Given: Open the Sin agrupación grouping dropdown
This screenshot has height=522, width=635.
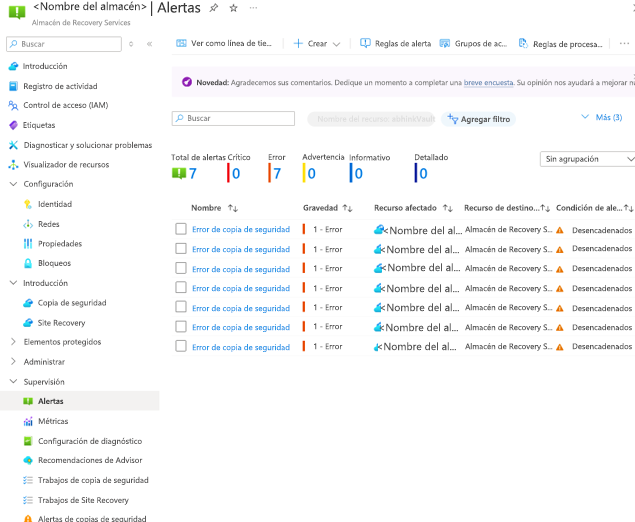Looking at the screenshot, I should (x=588, y=159).
